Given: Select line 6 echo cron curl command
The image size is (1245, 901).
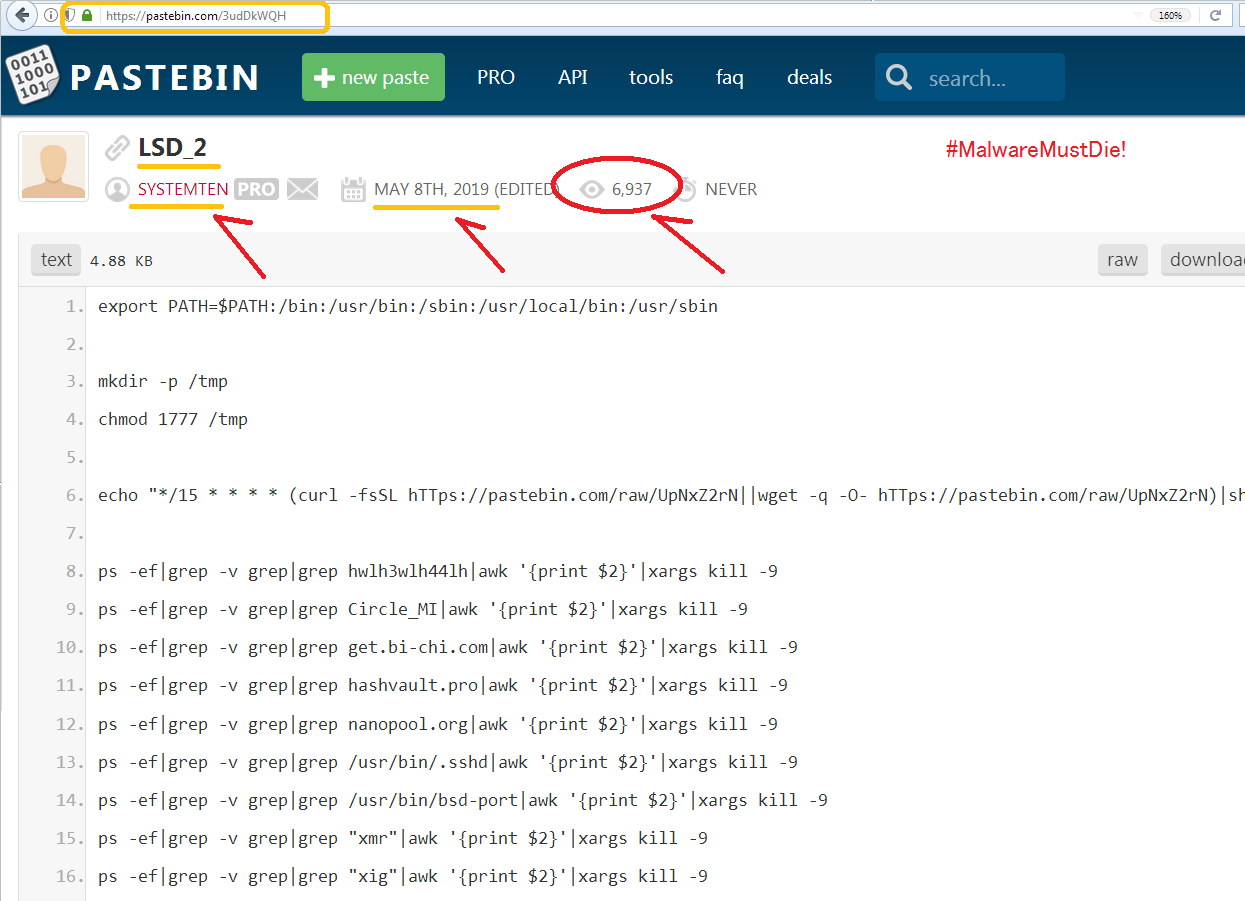Looking at the screenshot, I should (671, 496).
